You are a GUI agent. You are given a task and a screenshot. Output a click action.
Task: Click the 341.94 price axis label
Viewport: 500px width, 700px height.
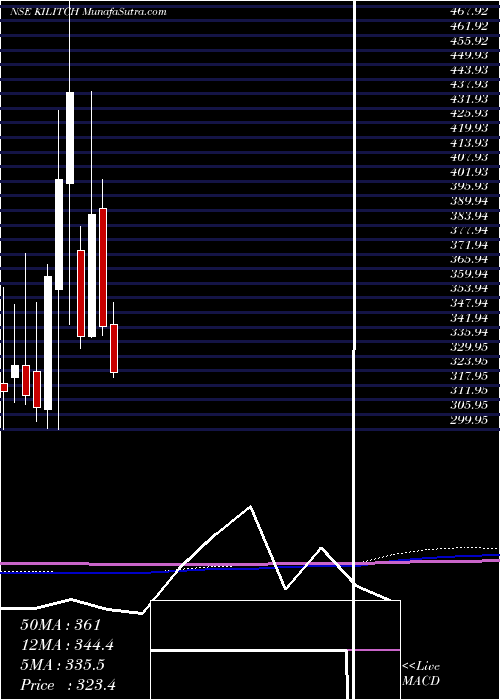coord(469,317)
